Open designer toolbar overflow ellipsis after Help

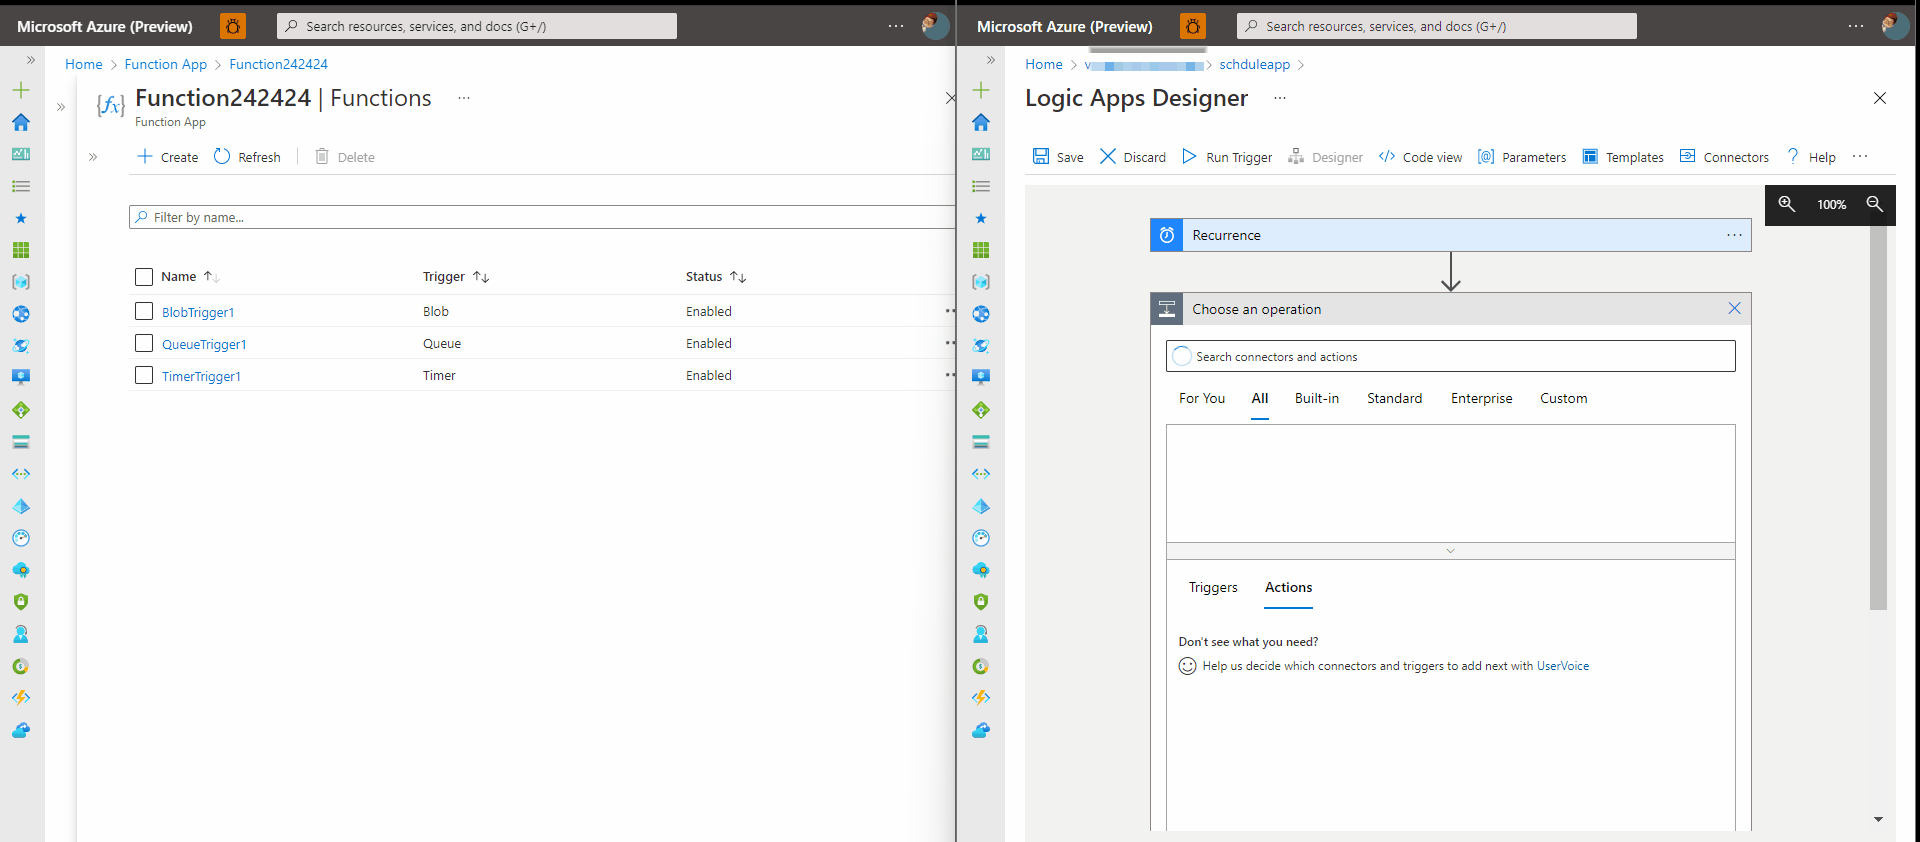[1860, 156]
